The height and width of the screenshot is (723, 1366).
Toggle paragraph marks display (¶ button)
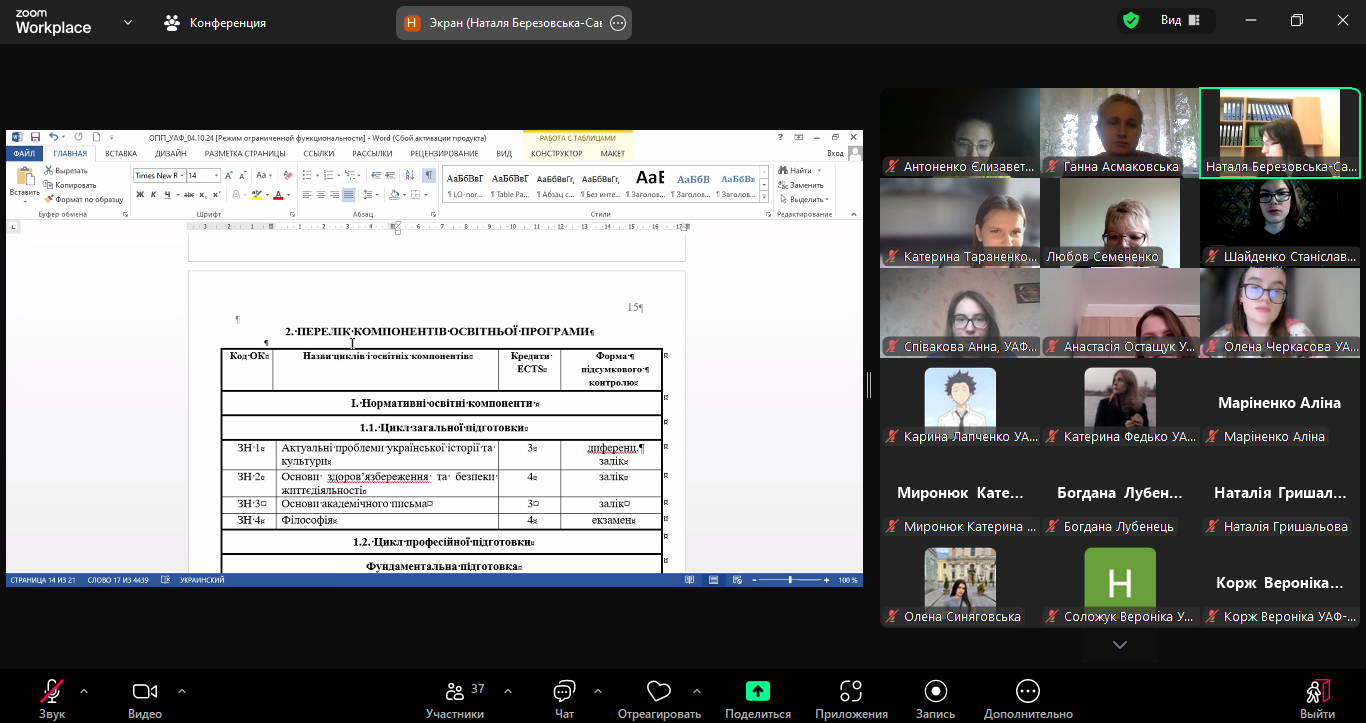[429, 175]
